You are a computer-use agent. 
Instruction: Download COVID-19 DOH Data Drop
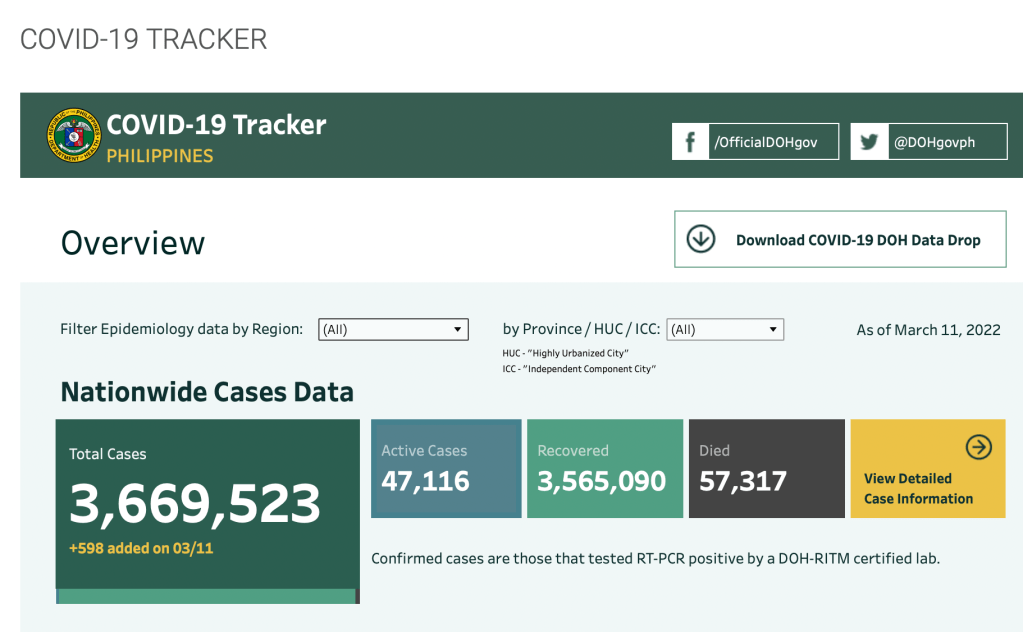click(x=857, y=240)
